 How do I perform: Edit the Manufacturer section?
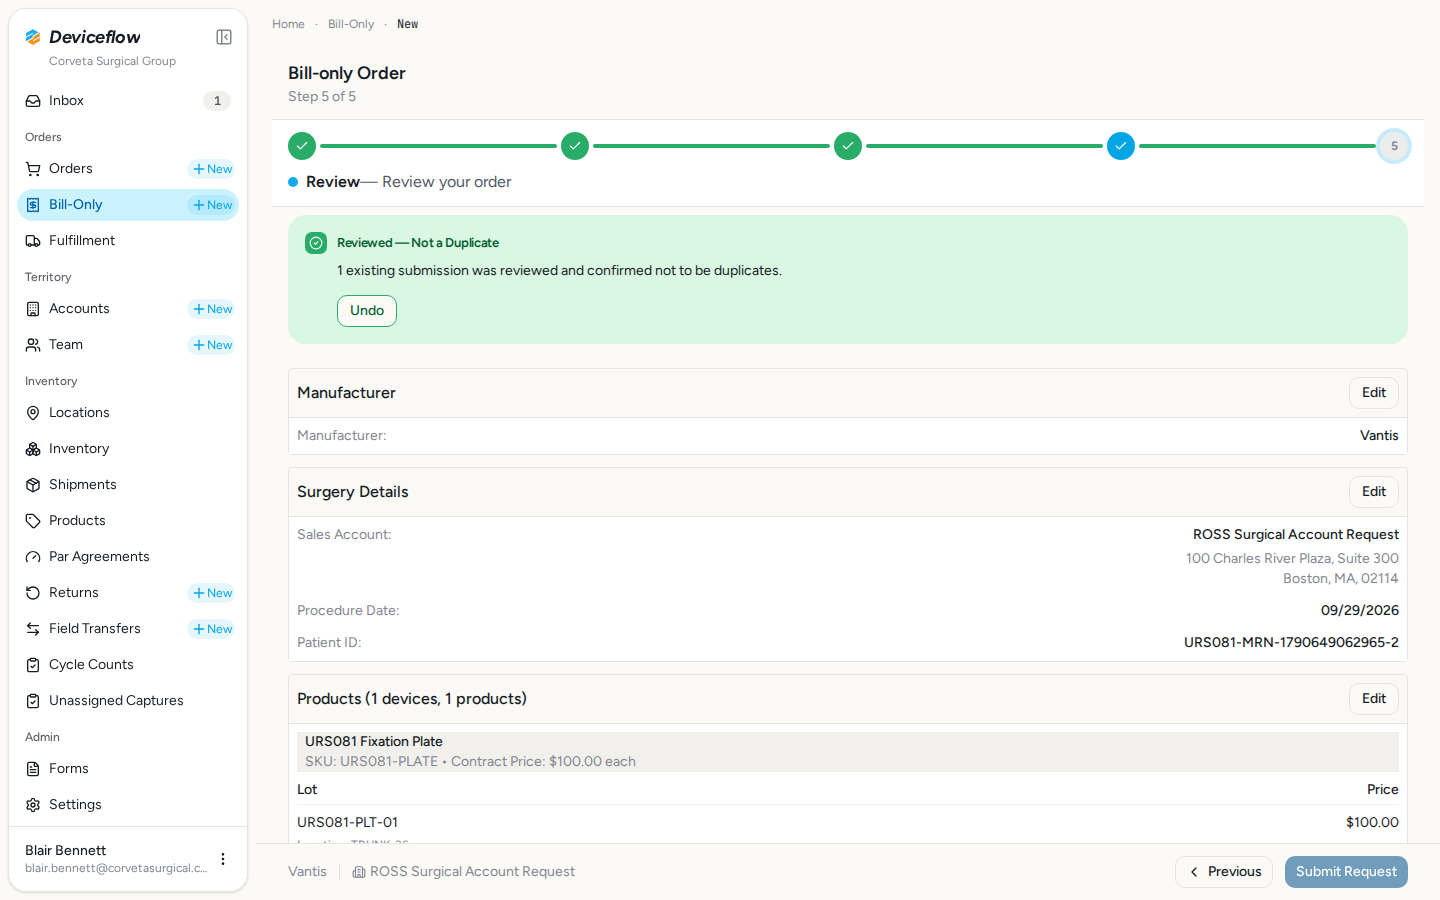pos(1374,393)
